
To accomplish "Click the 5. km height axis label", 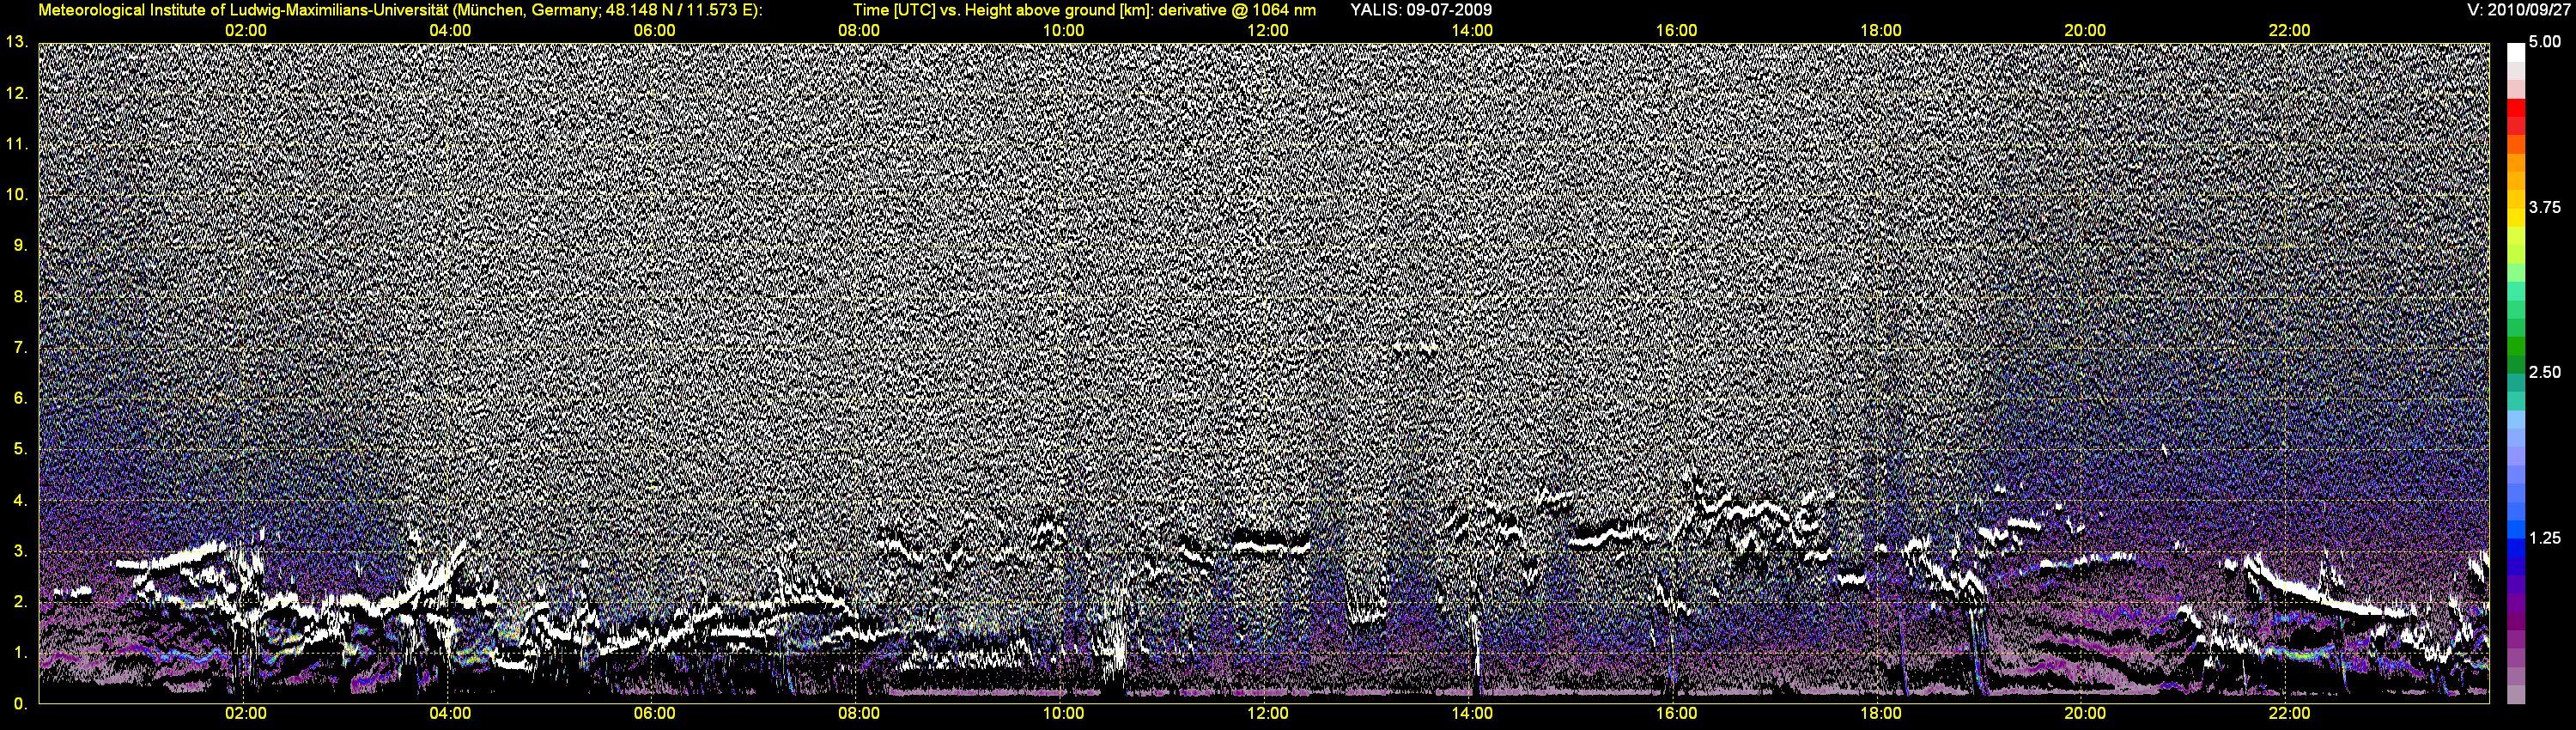I will pos(20,449).
